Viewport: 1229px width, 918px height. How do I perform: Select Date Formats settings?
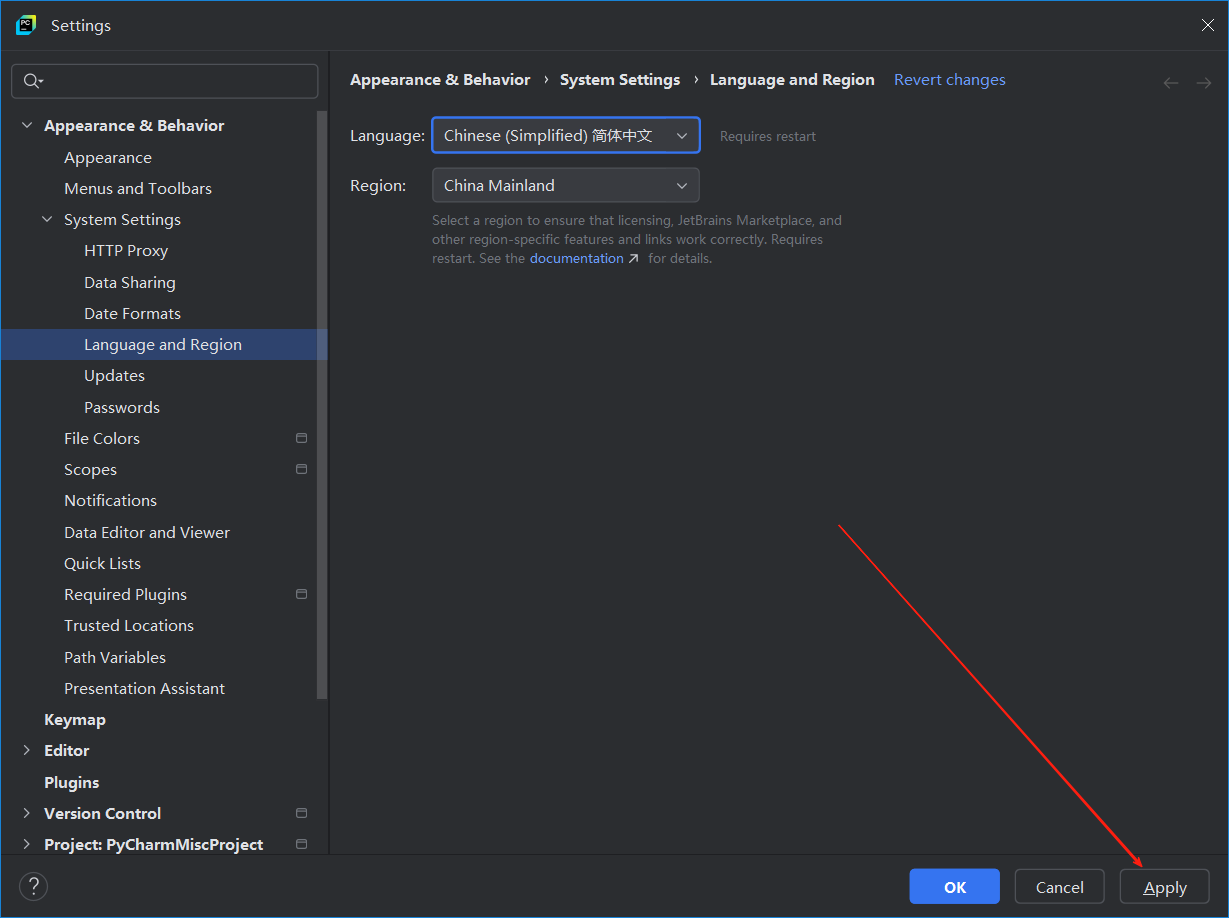[133, 313]
